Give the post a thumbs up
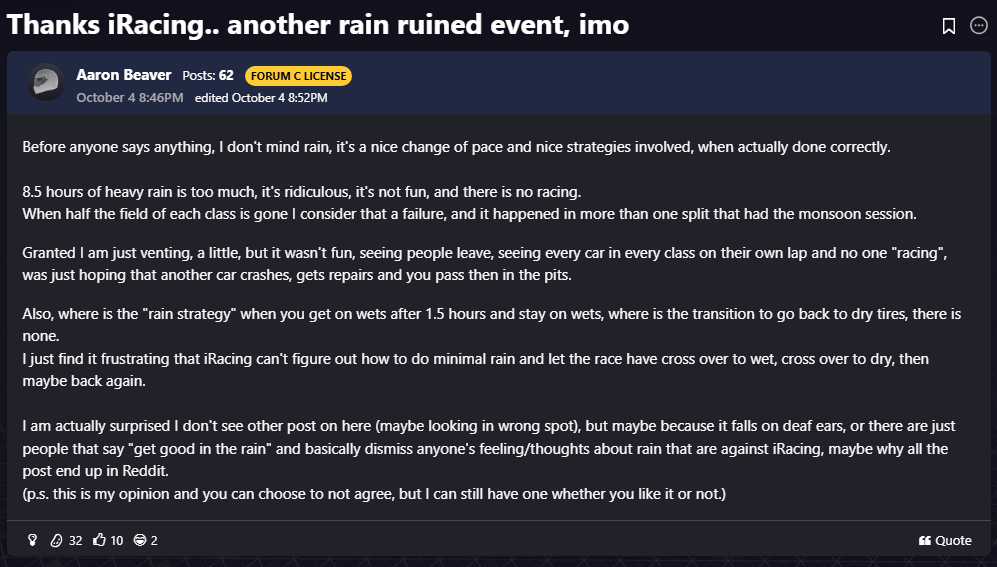The height and width of the screenshot is (567, 997). point(99,540)
